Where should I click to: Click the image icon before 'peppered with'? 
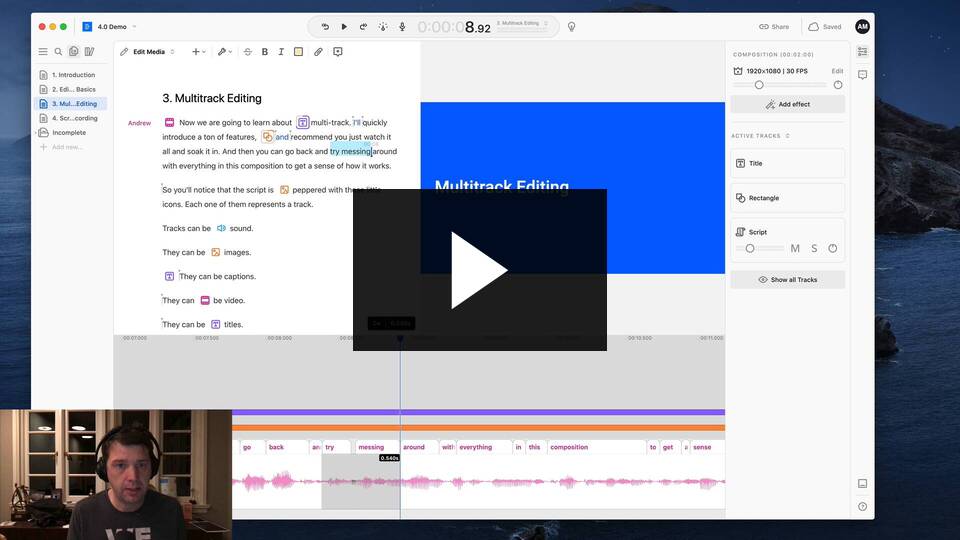point(284,190)
